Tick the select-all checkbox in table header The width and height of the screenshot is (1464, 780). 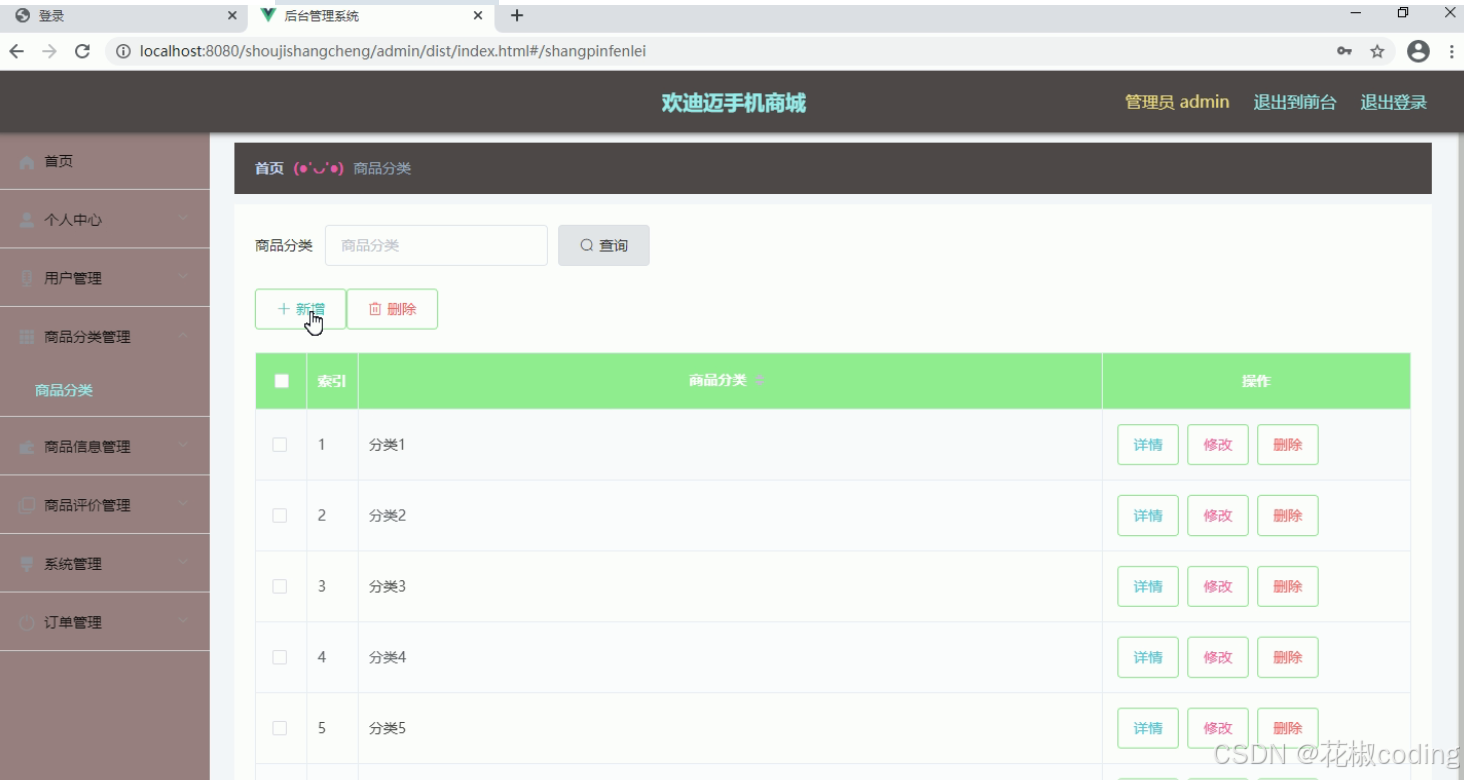tap(282, 381)
